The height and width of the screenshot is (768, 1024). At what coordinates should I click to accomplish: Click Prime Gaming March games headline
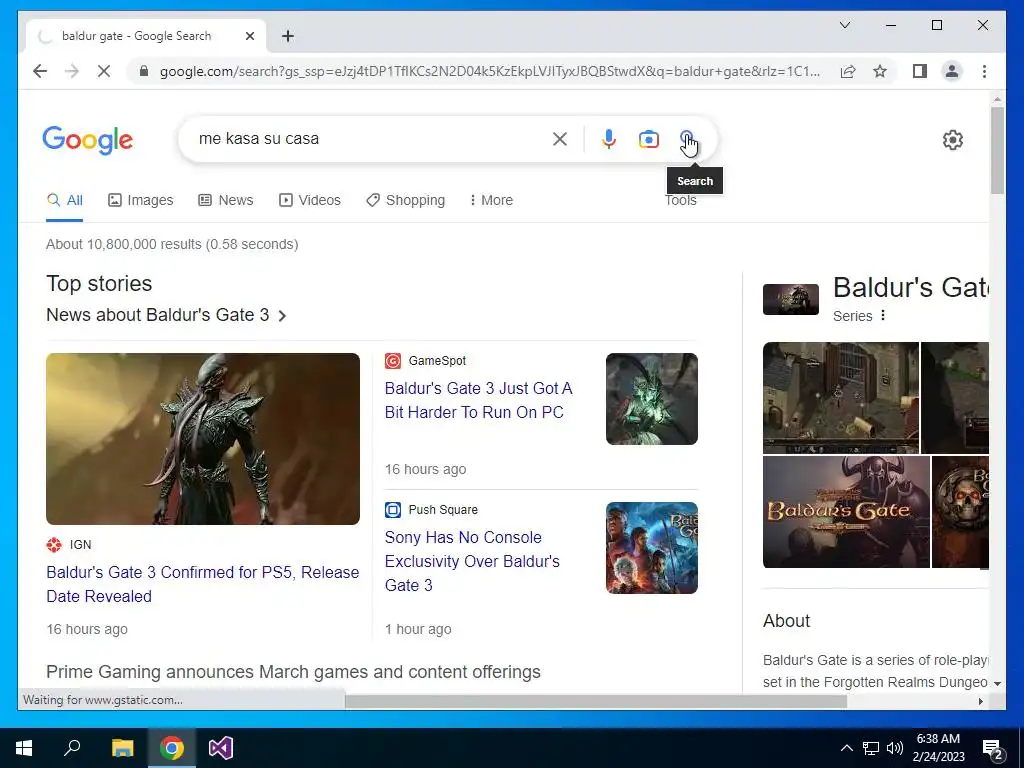[x=293, y=671]
